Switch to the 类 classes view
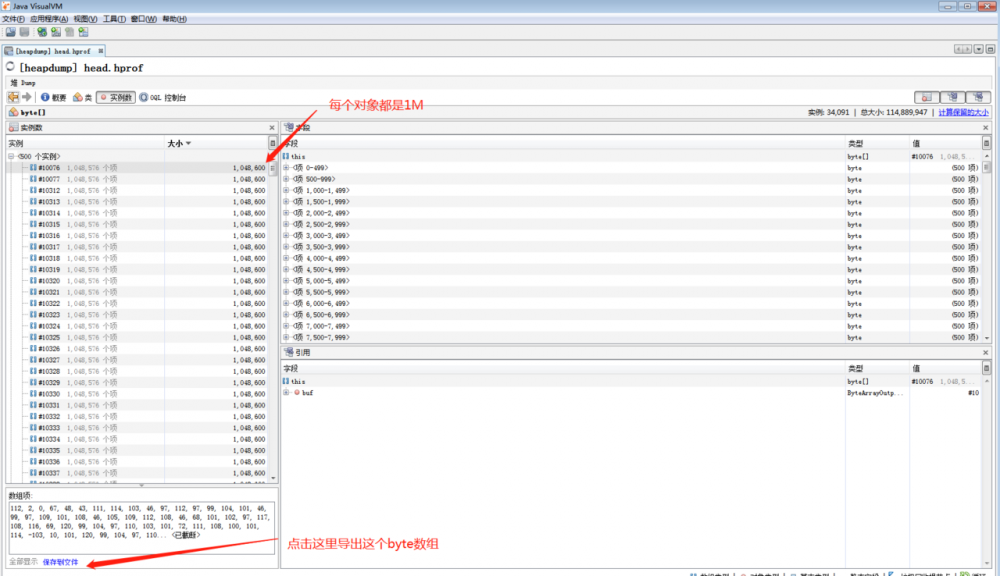Image resolution: width=1000 pixels, height=576 pixels. click(x=82, y=98)
